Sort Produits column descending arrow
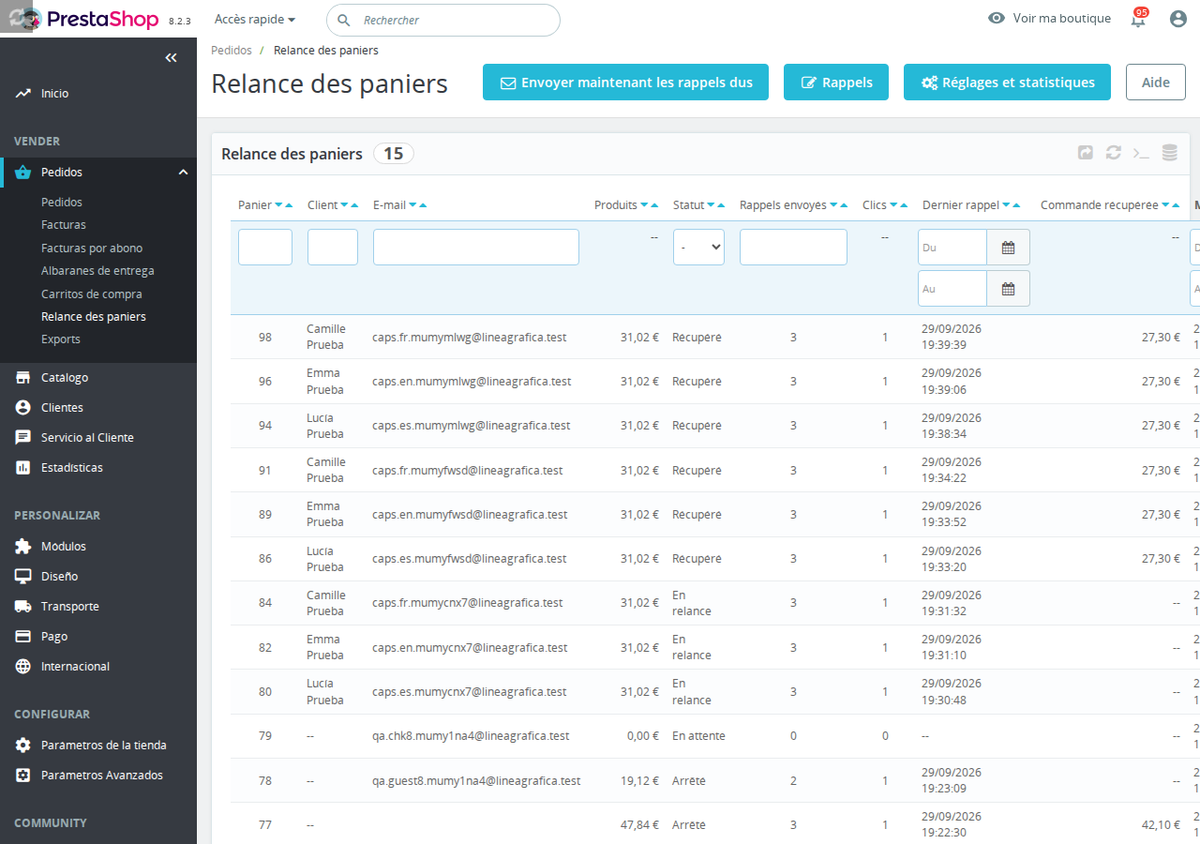1200x844 pixels. point(644,206)
